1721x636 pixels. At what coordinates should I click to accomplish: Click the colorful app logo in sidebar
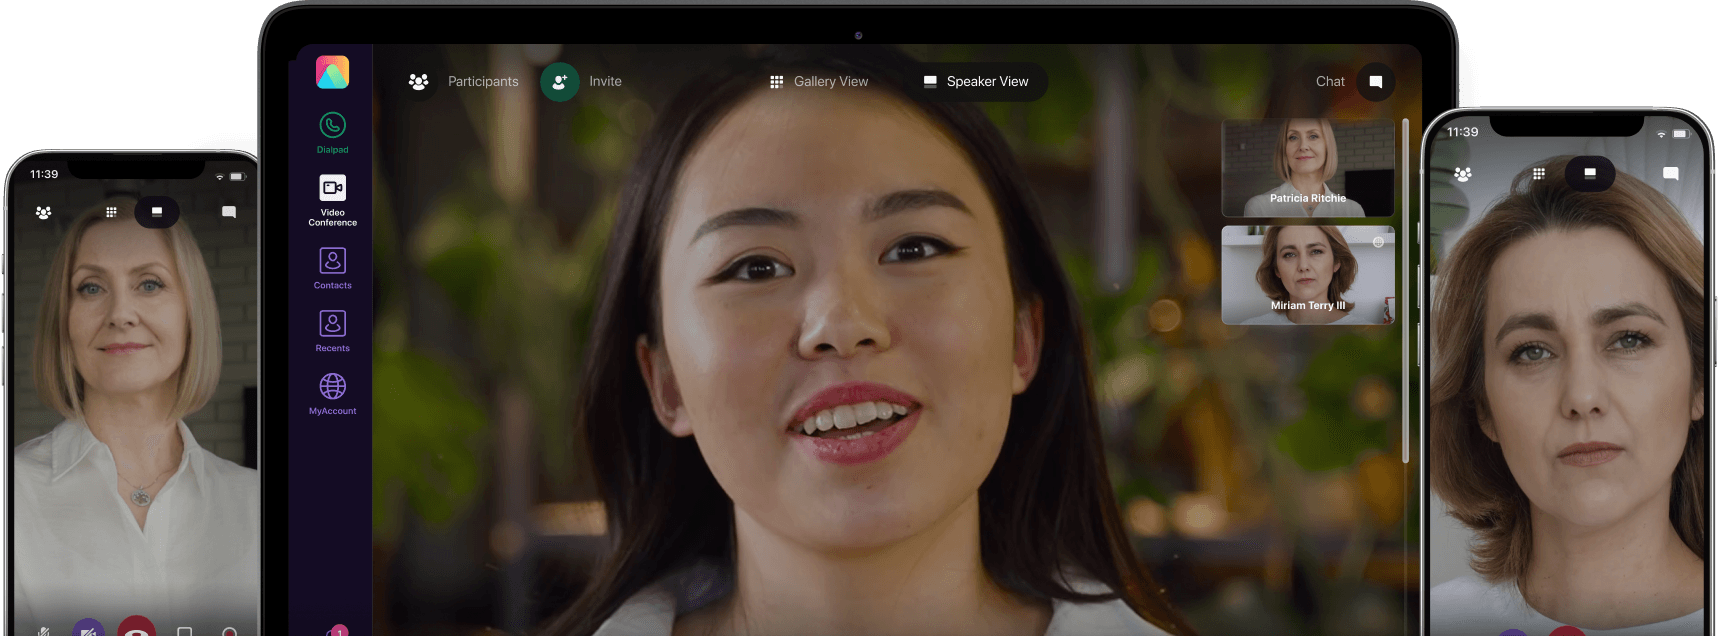click(332, 72)
